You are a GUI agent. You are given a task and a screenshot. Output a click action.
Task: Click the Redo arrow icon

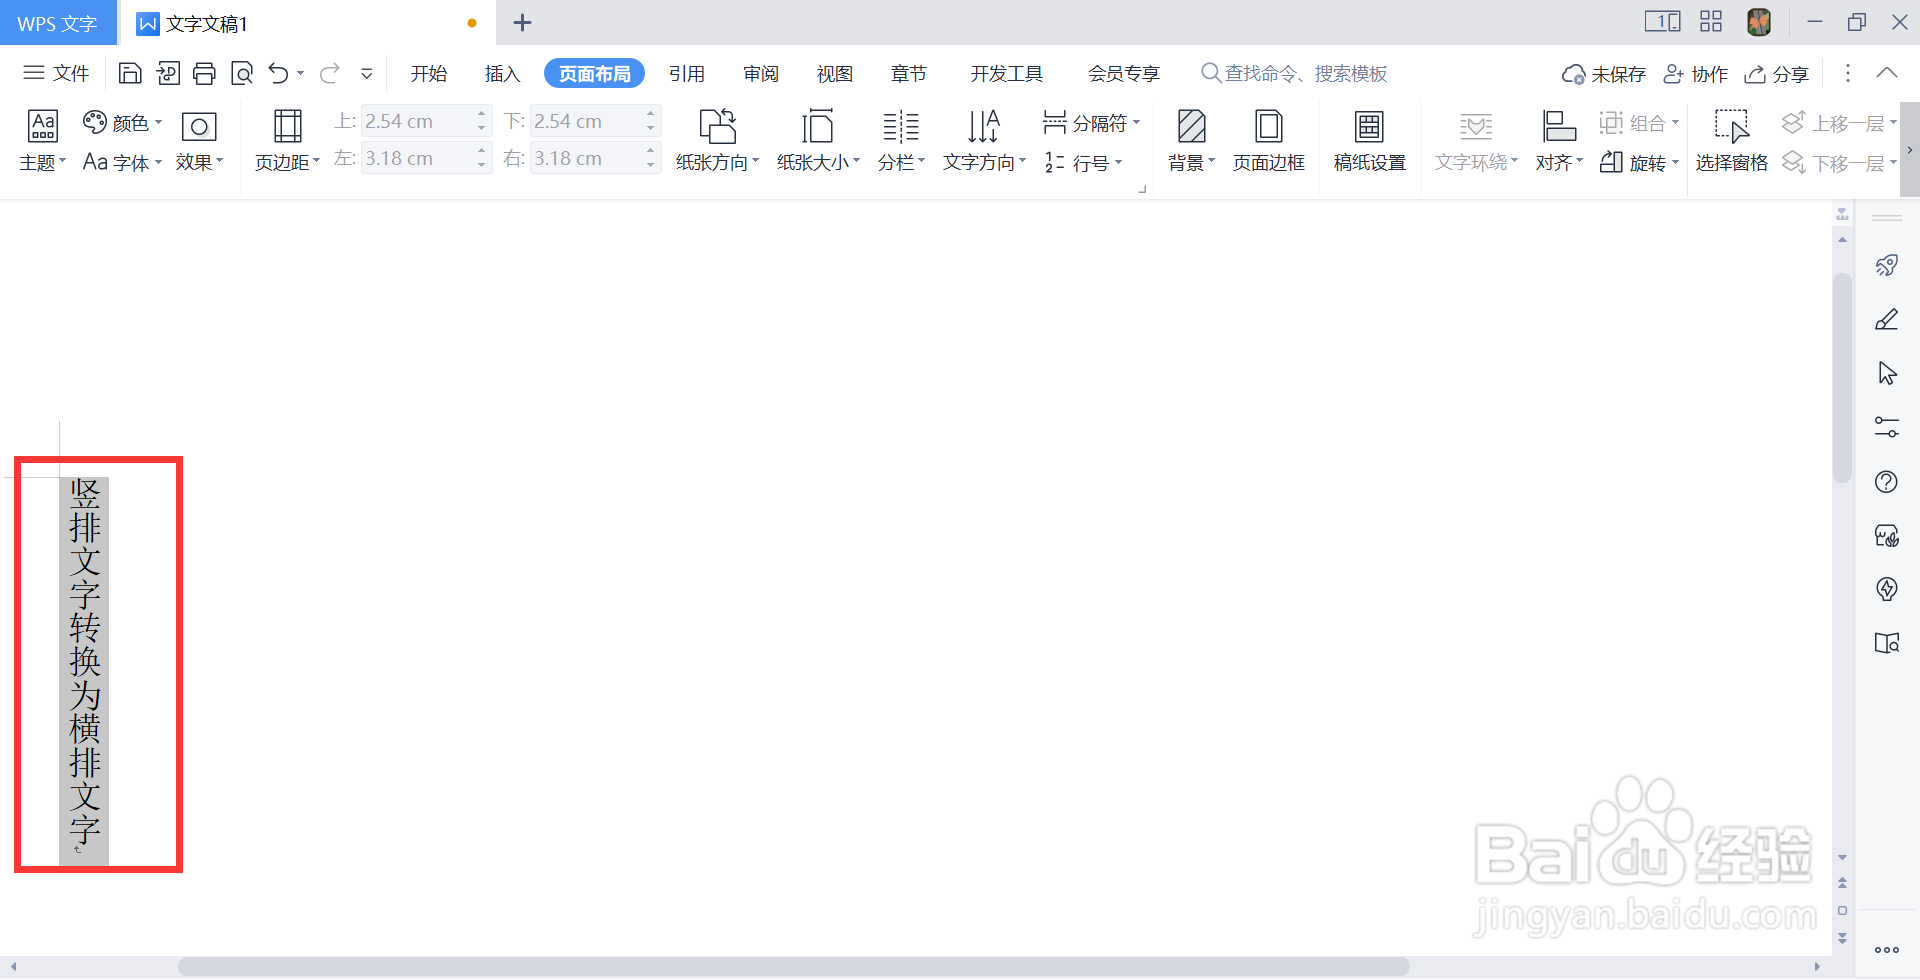330,73
